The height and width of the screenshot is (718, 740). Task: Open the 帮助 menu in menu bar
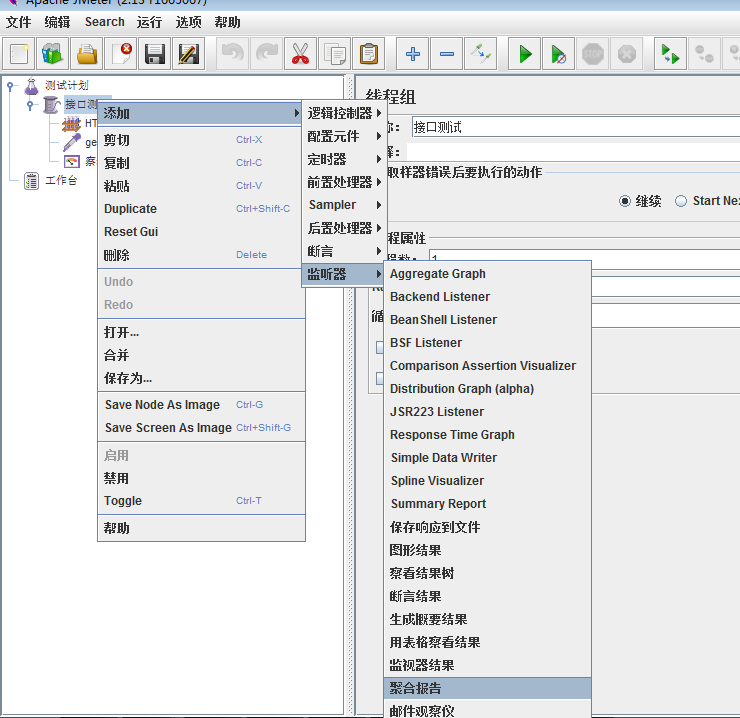coord(227,22)
